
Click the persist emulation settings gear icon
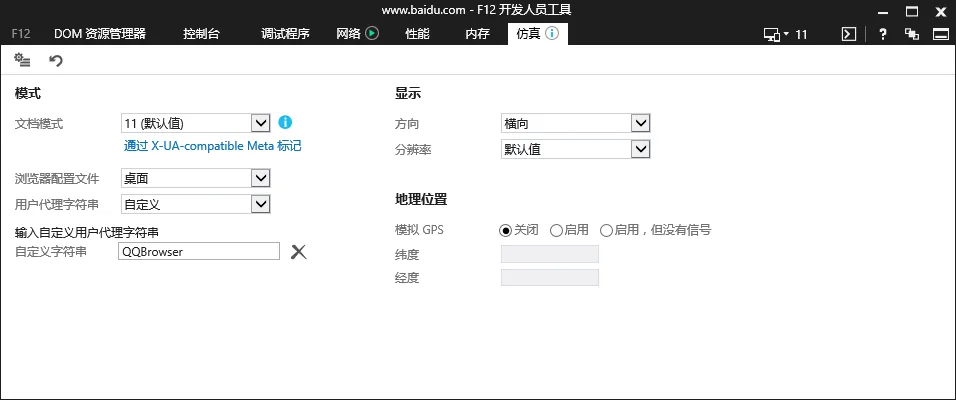22,61
